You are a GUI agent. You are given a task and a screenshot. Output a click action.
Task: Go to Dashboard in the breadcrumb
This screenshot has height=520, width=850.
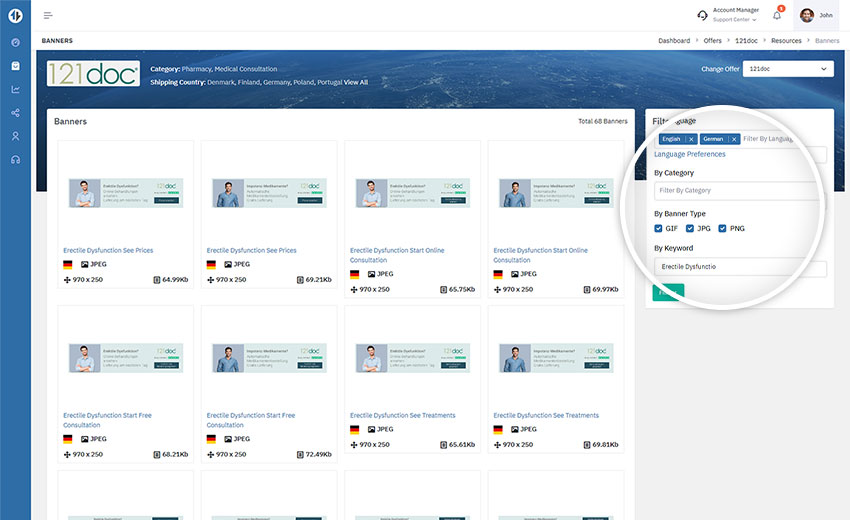click(x=674, y=41)
